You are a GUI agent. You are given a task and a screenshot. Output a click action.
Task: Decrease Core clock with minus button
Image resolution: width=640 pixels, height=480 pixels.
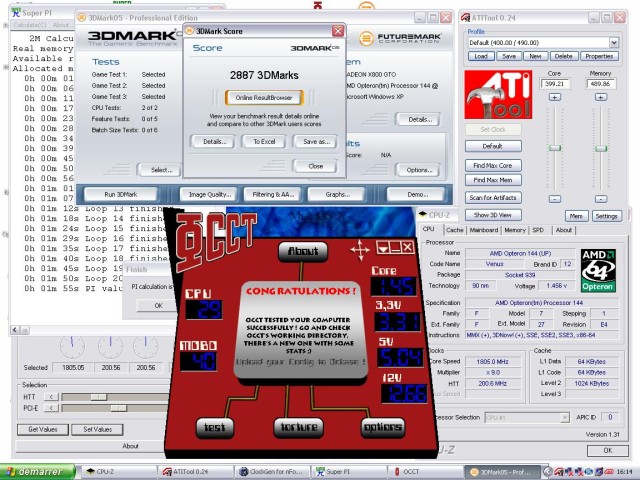554,199
